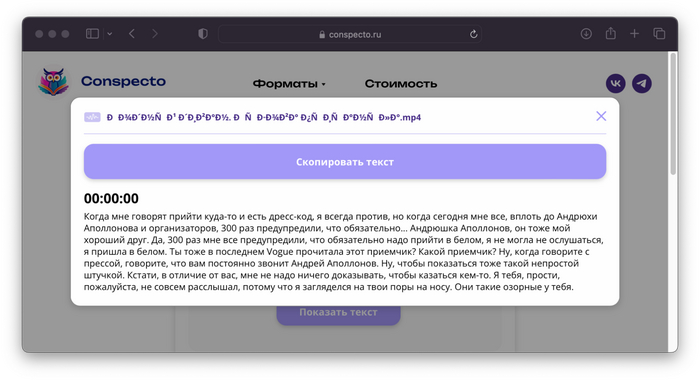
Task: Click the privacy shield icon
Action: [203, 34]
